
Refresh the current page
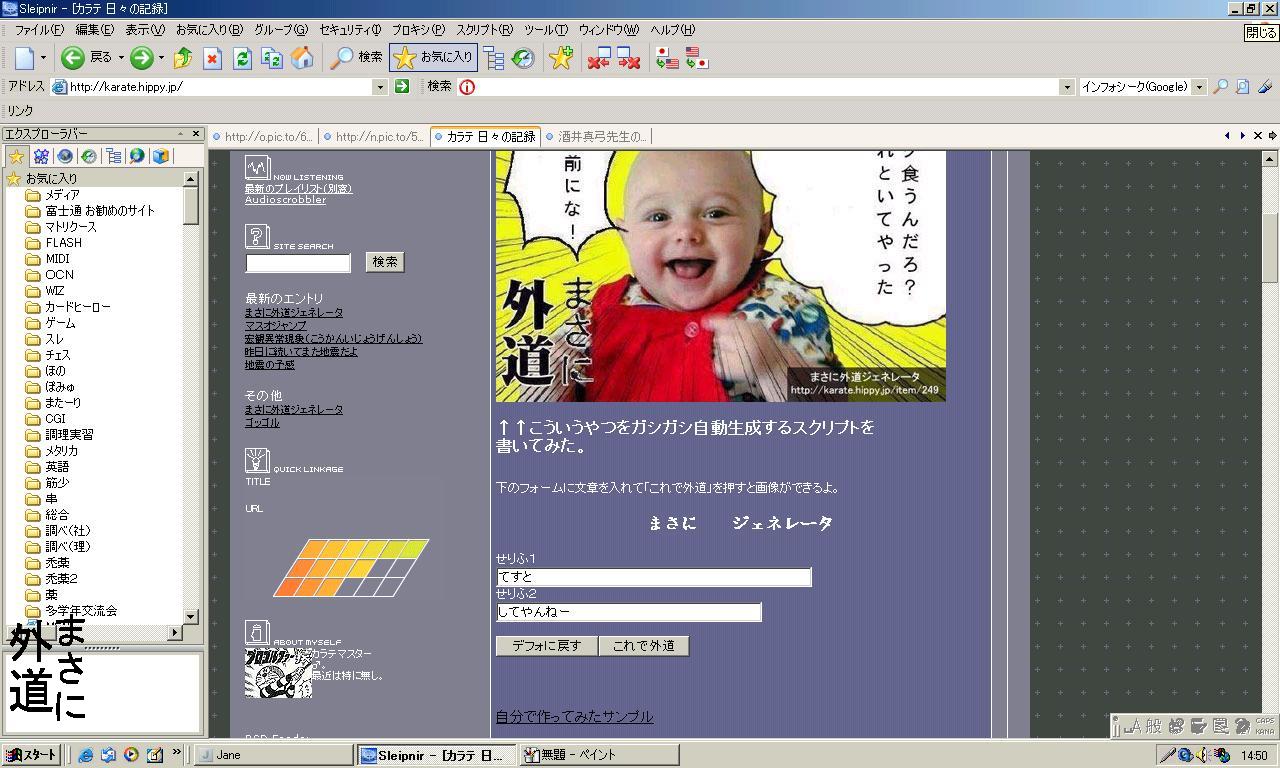[x=242, y=58]
